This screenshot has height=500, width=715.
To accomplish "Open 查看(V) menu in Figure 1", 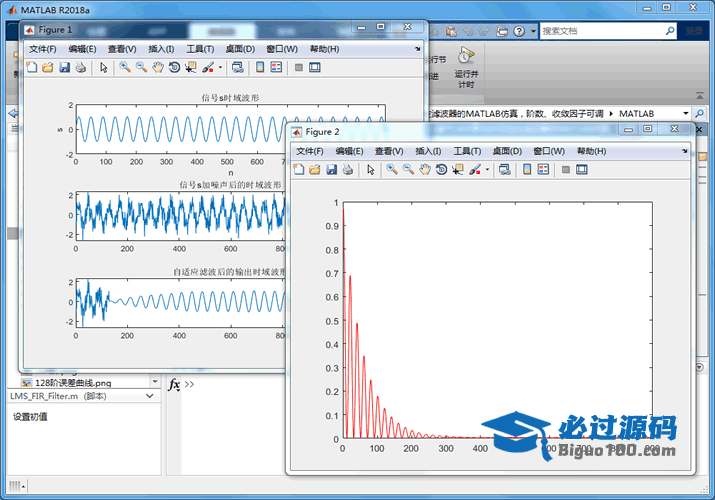I will 122,49.
